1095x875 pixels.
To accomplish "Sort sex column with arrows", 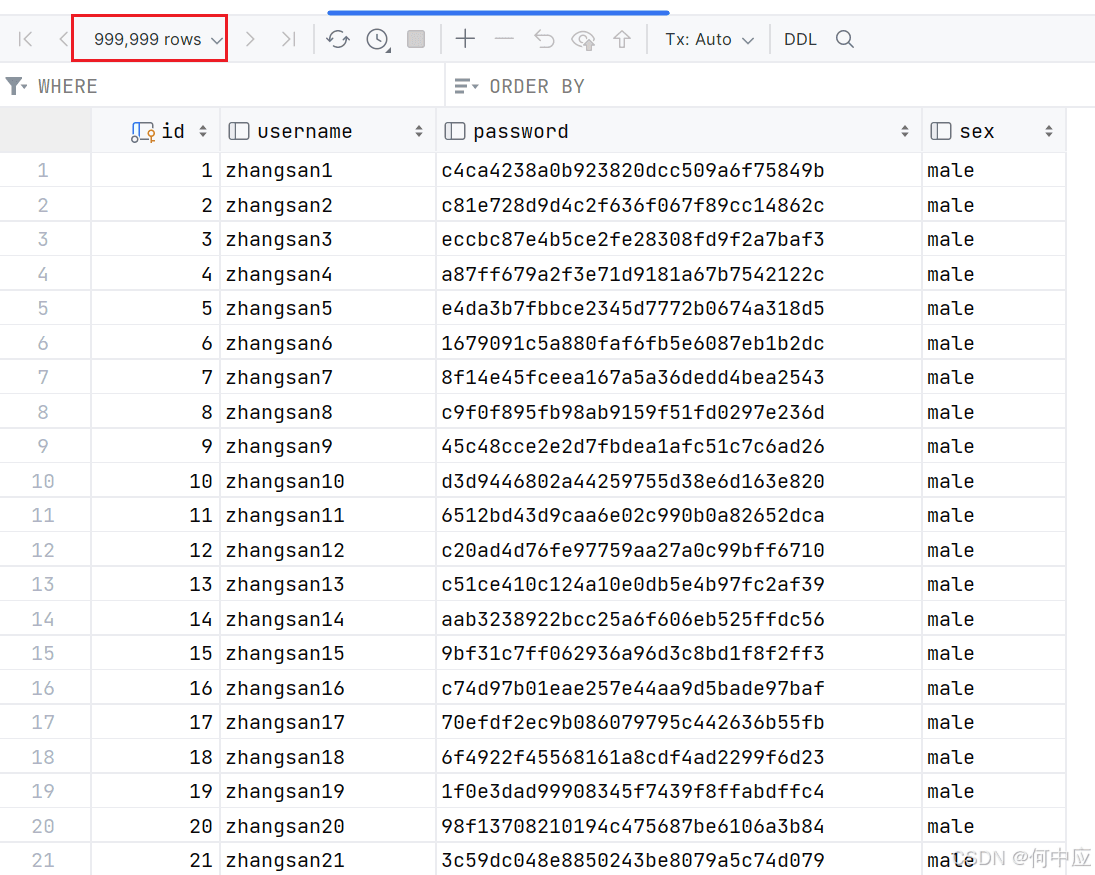I will click(1049, 131).
